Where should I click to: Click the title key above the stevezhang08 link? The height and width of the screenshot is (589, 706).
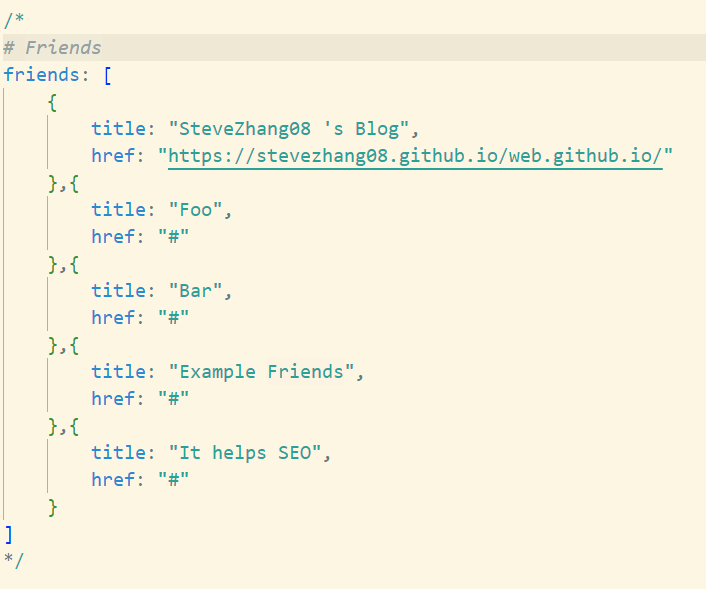click(x=119, y=129)
